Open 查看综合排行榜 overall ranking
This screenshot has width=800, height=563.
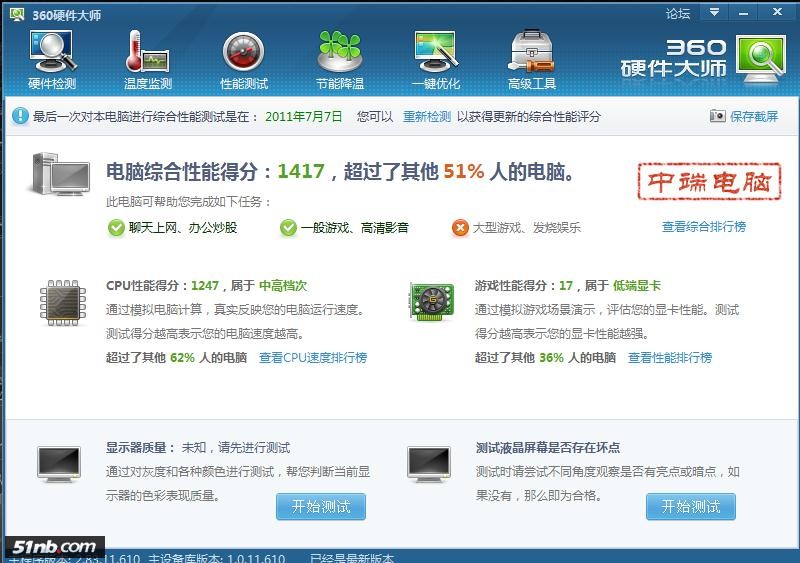pyautogui.click(x=704, y=227)
